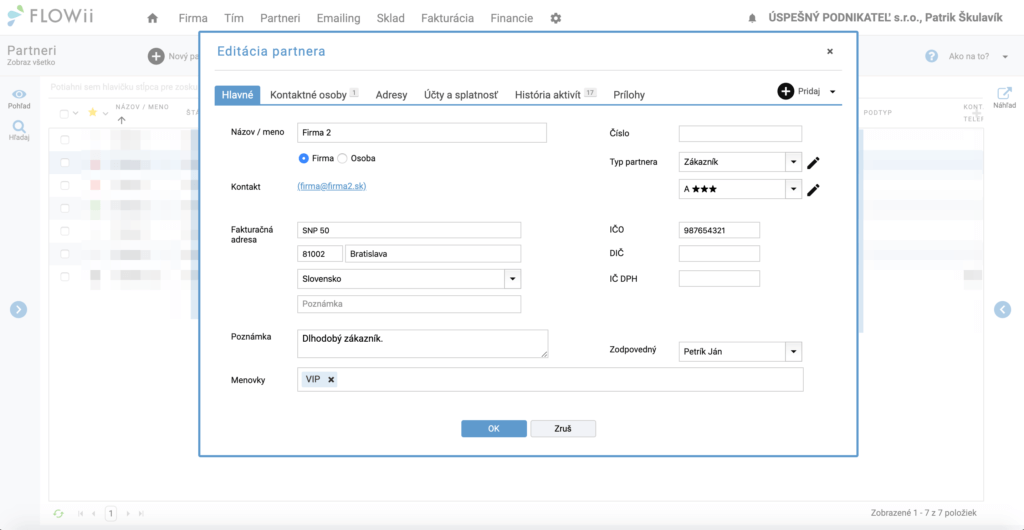Click the IČO field with 987654321
The height and width of the screenshot is (530, 1024).
tap(719, 230)
